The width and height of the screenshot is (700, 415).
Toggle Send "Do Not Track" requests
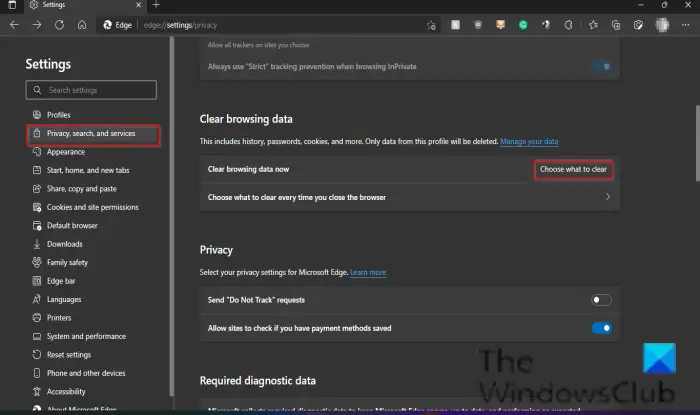tap(601, 300)
